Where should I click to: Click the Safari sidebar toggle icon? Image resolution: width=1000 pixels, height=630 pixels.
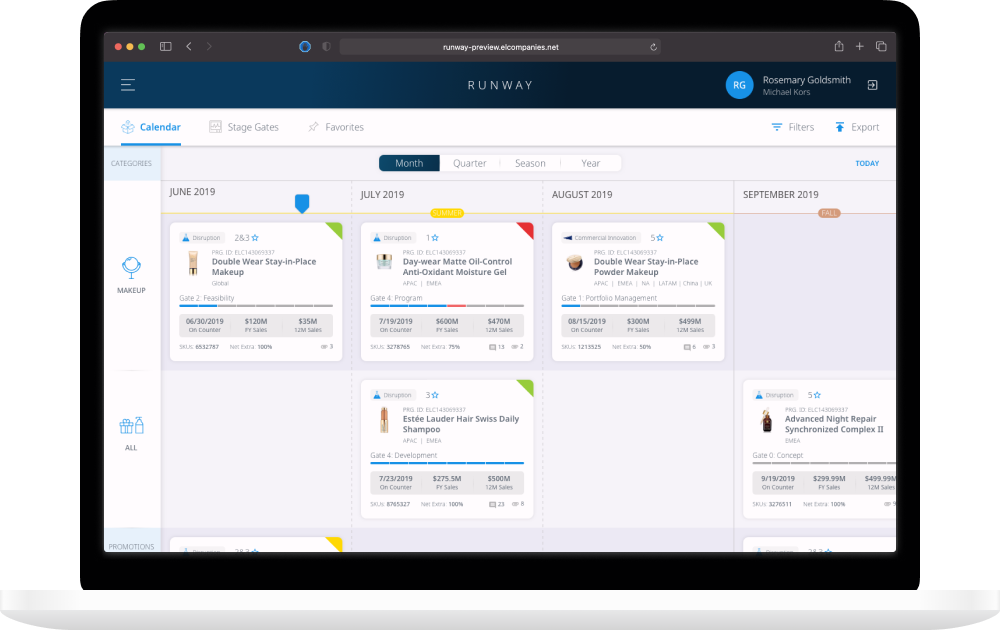point(165,46)
